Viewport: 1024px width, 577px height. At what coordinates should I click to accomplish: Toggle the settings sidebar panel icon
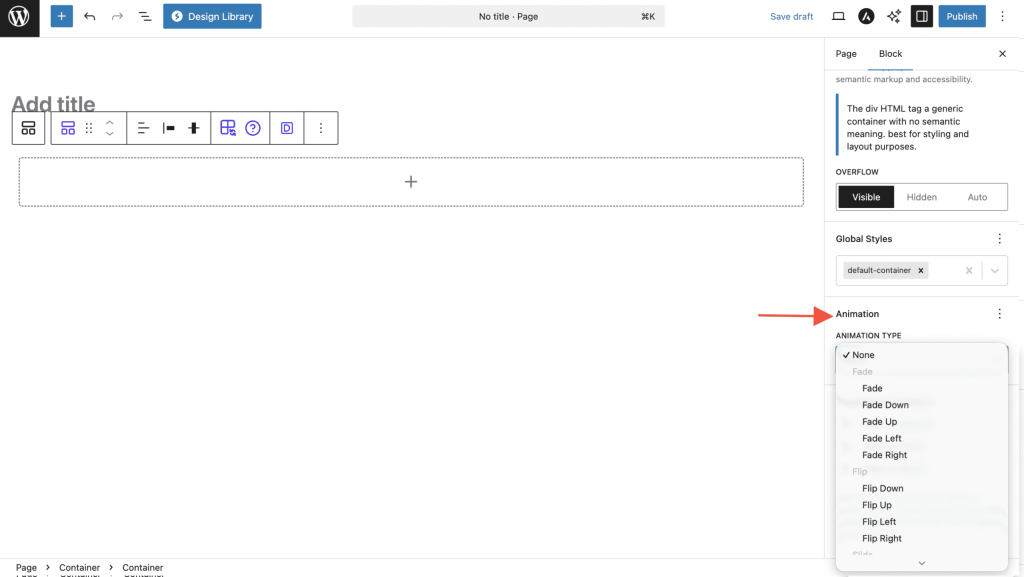click(922, 16)
